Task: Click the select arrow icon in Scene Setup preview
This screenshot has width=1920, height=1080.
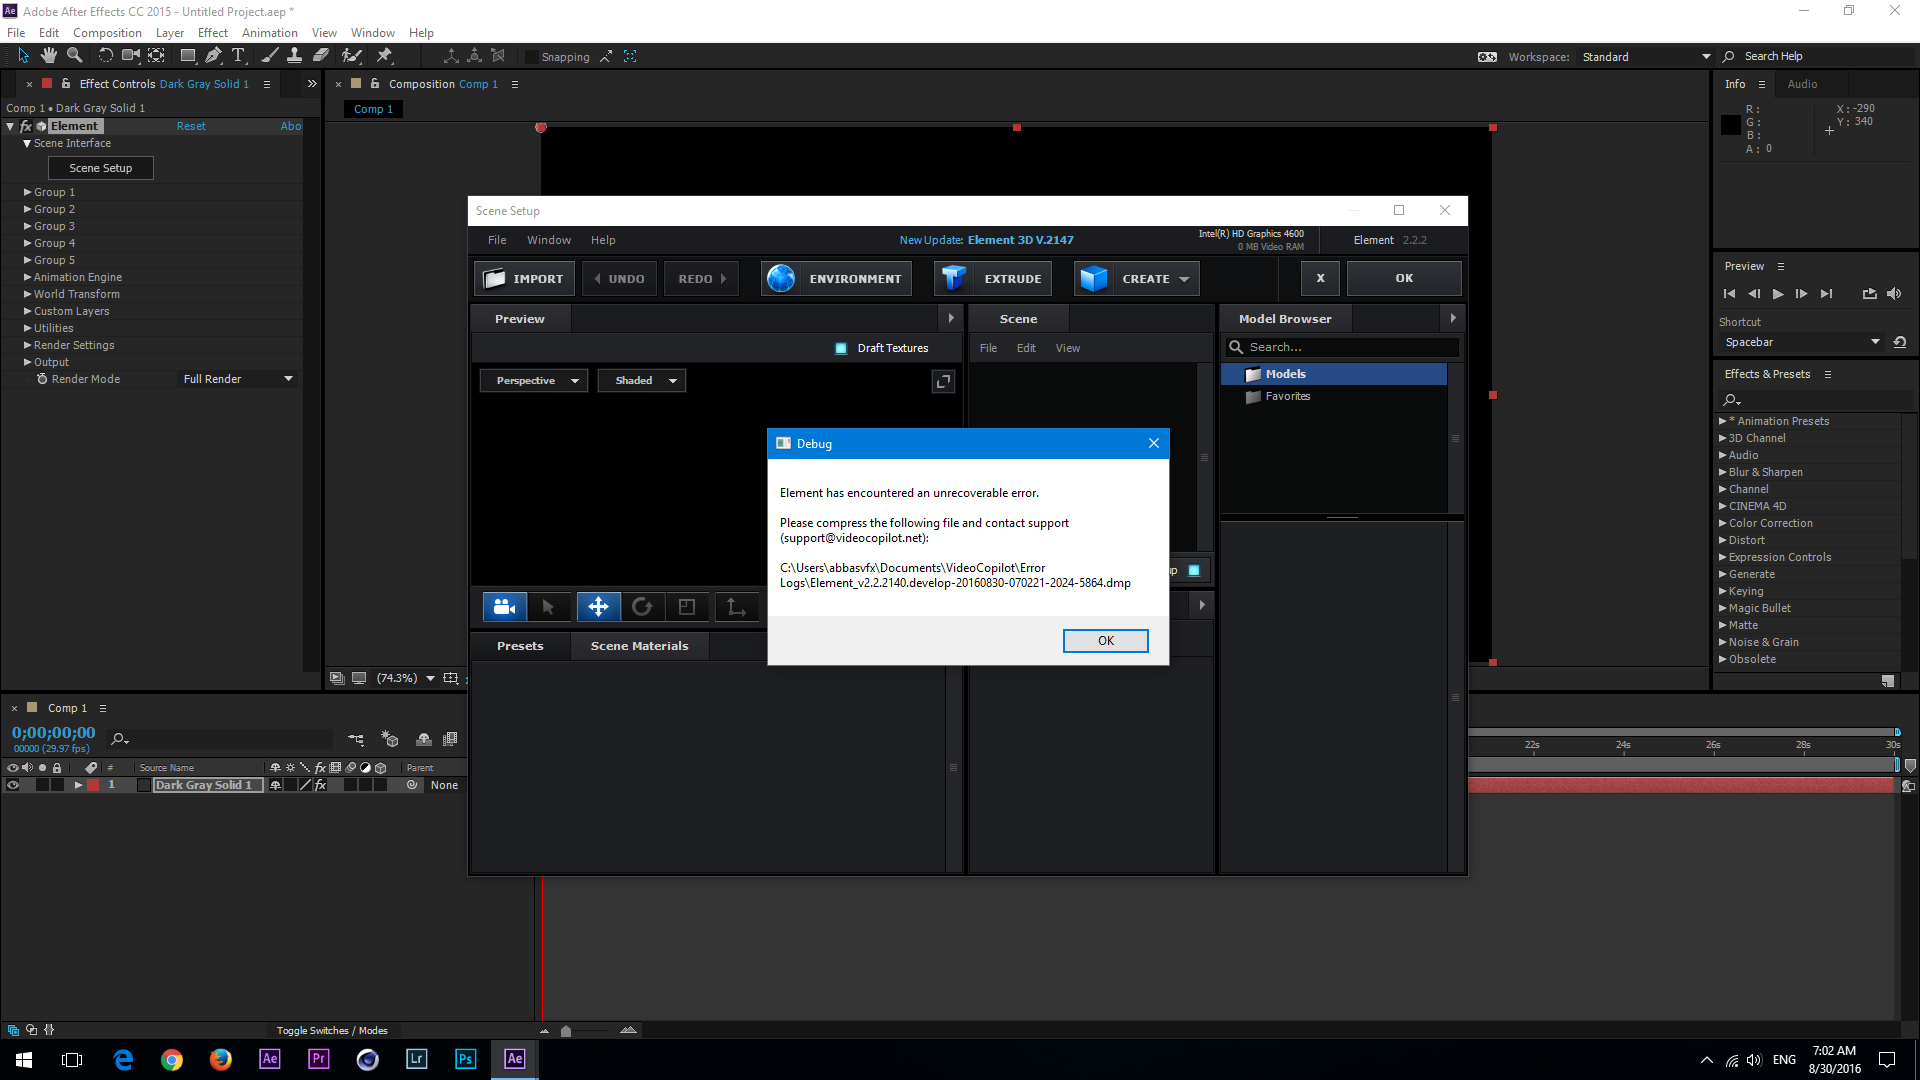Action: point(548,607)
